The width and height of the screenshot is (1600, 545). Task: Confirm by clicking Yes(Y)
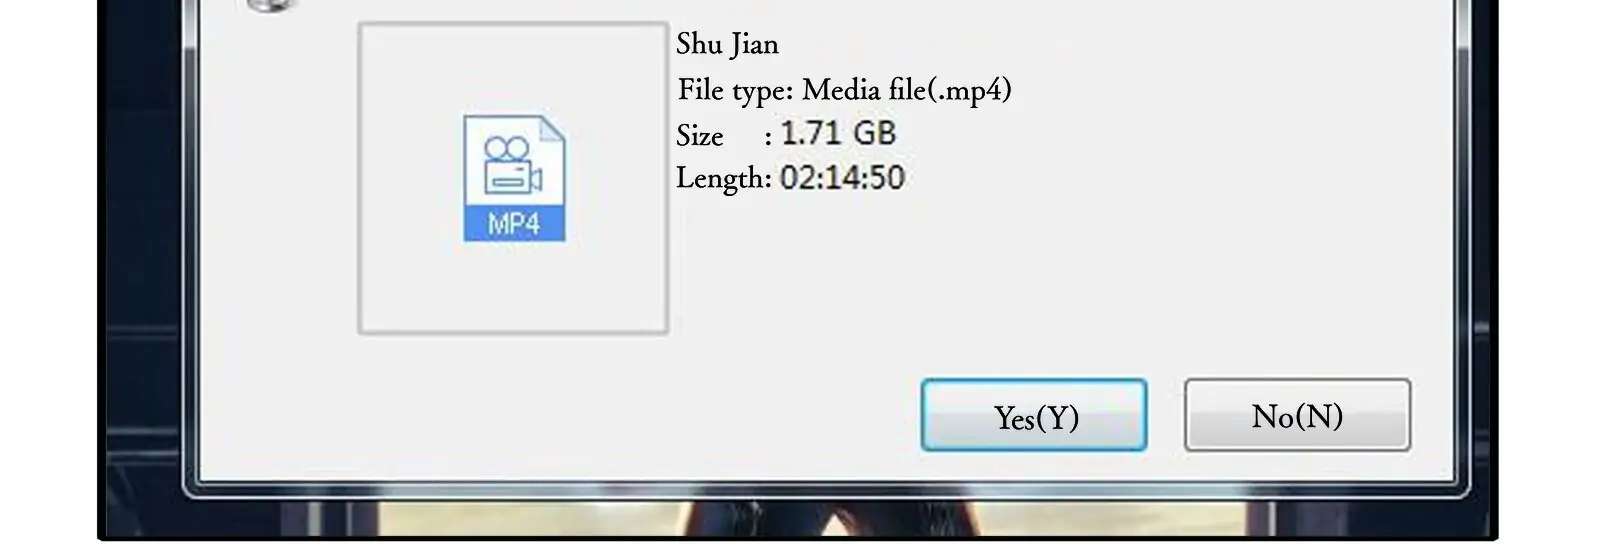1034,415
